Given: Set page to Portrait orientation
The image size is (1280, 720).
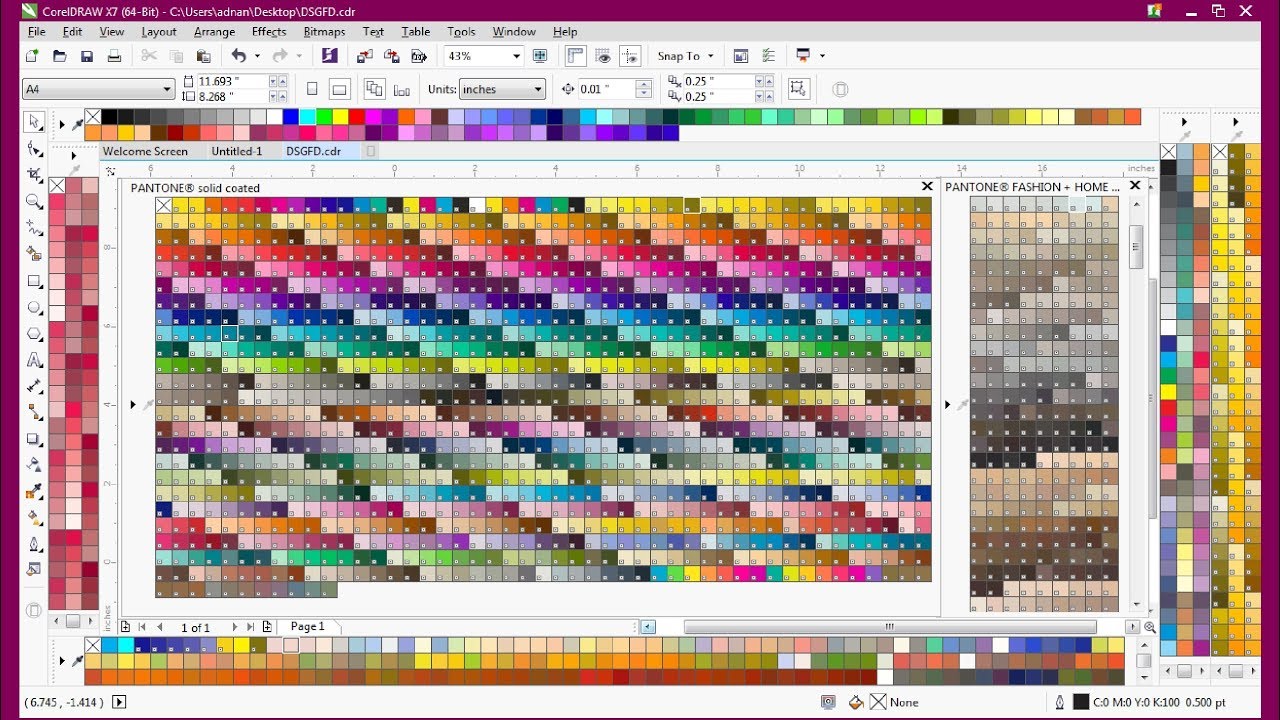Looking at the screenshot, I should click(312, 89).
